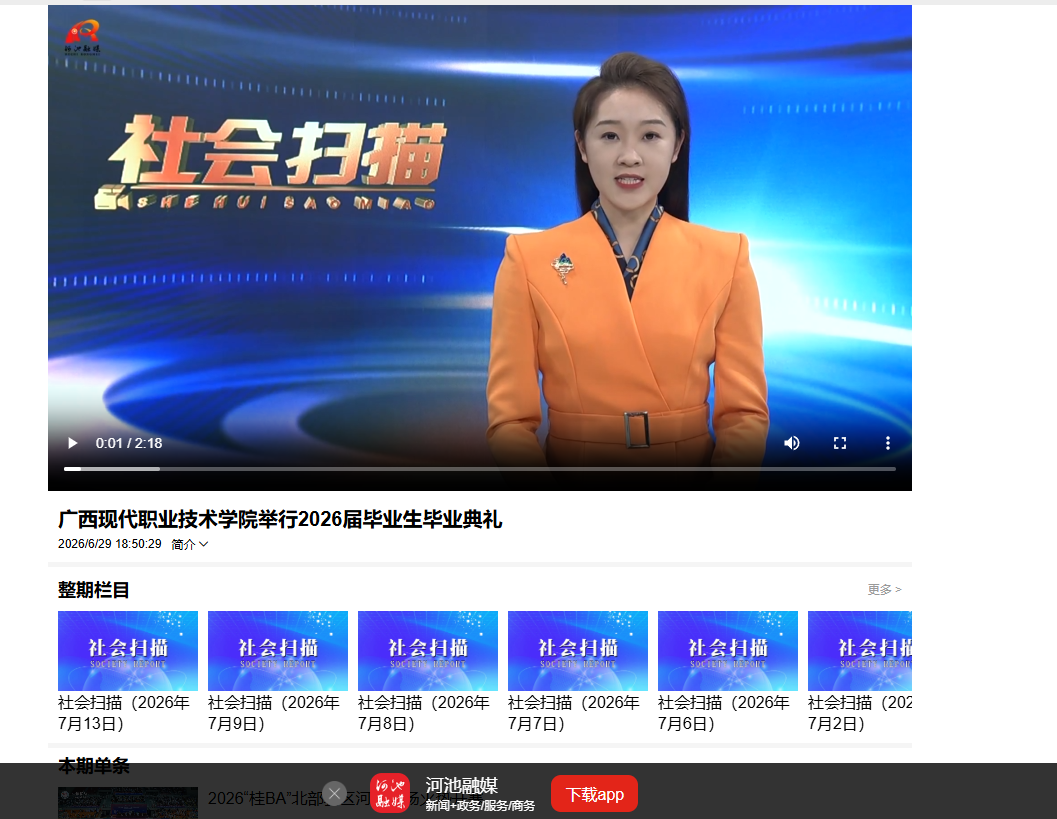Viewport: 1057px width, 819px height.
Task: Mute the video volume
Action: pos(791,443)
